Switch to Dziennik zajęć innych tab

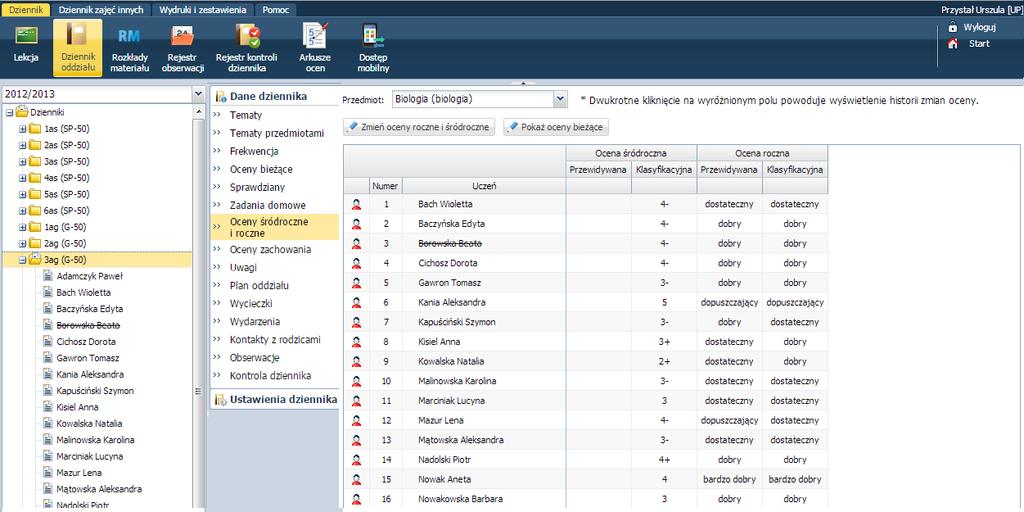(x=101, y=10)
